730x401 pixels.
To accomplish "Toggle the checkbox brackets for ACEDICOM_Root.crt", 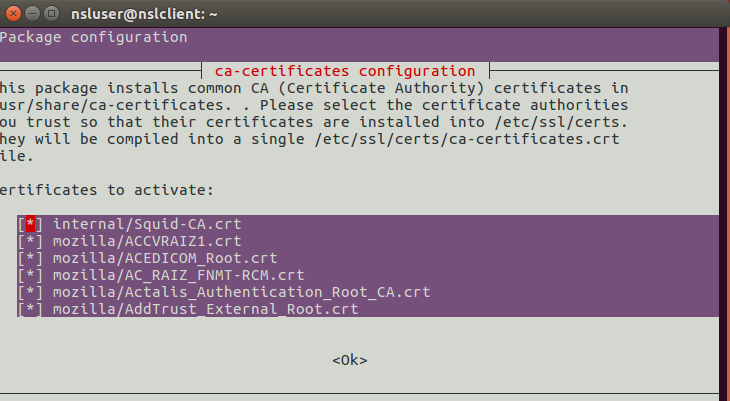I will point(30,258).
